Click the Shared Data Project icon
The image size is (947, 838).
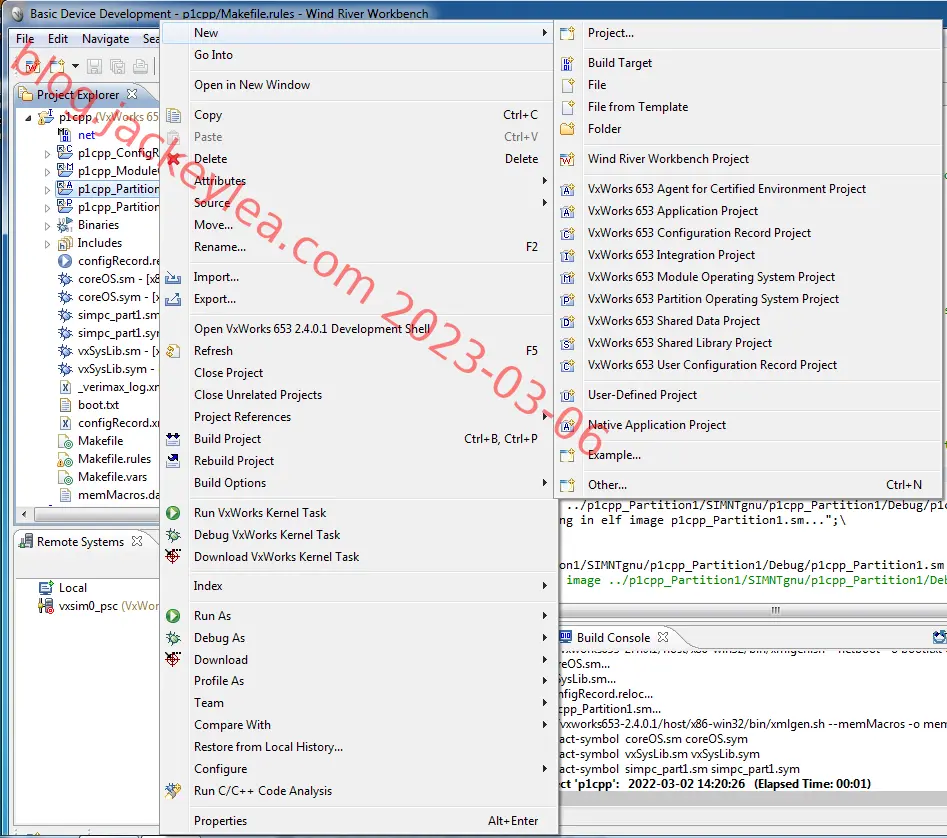567,321
